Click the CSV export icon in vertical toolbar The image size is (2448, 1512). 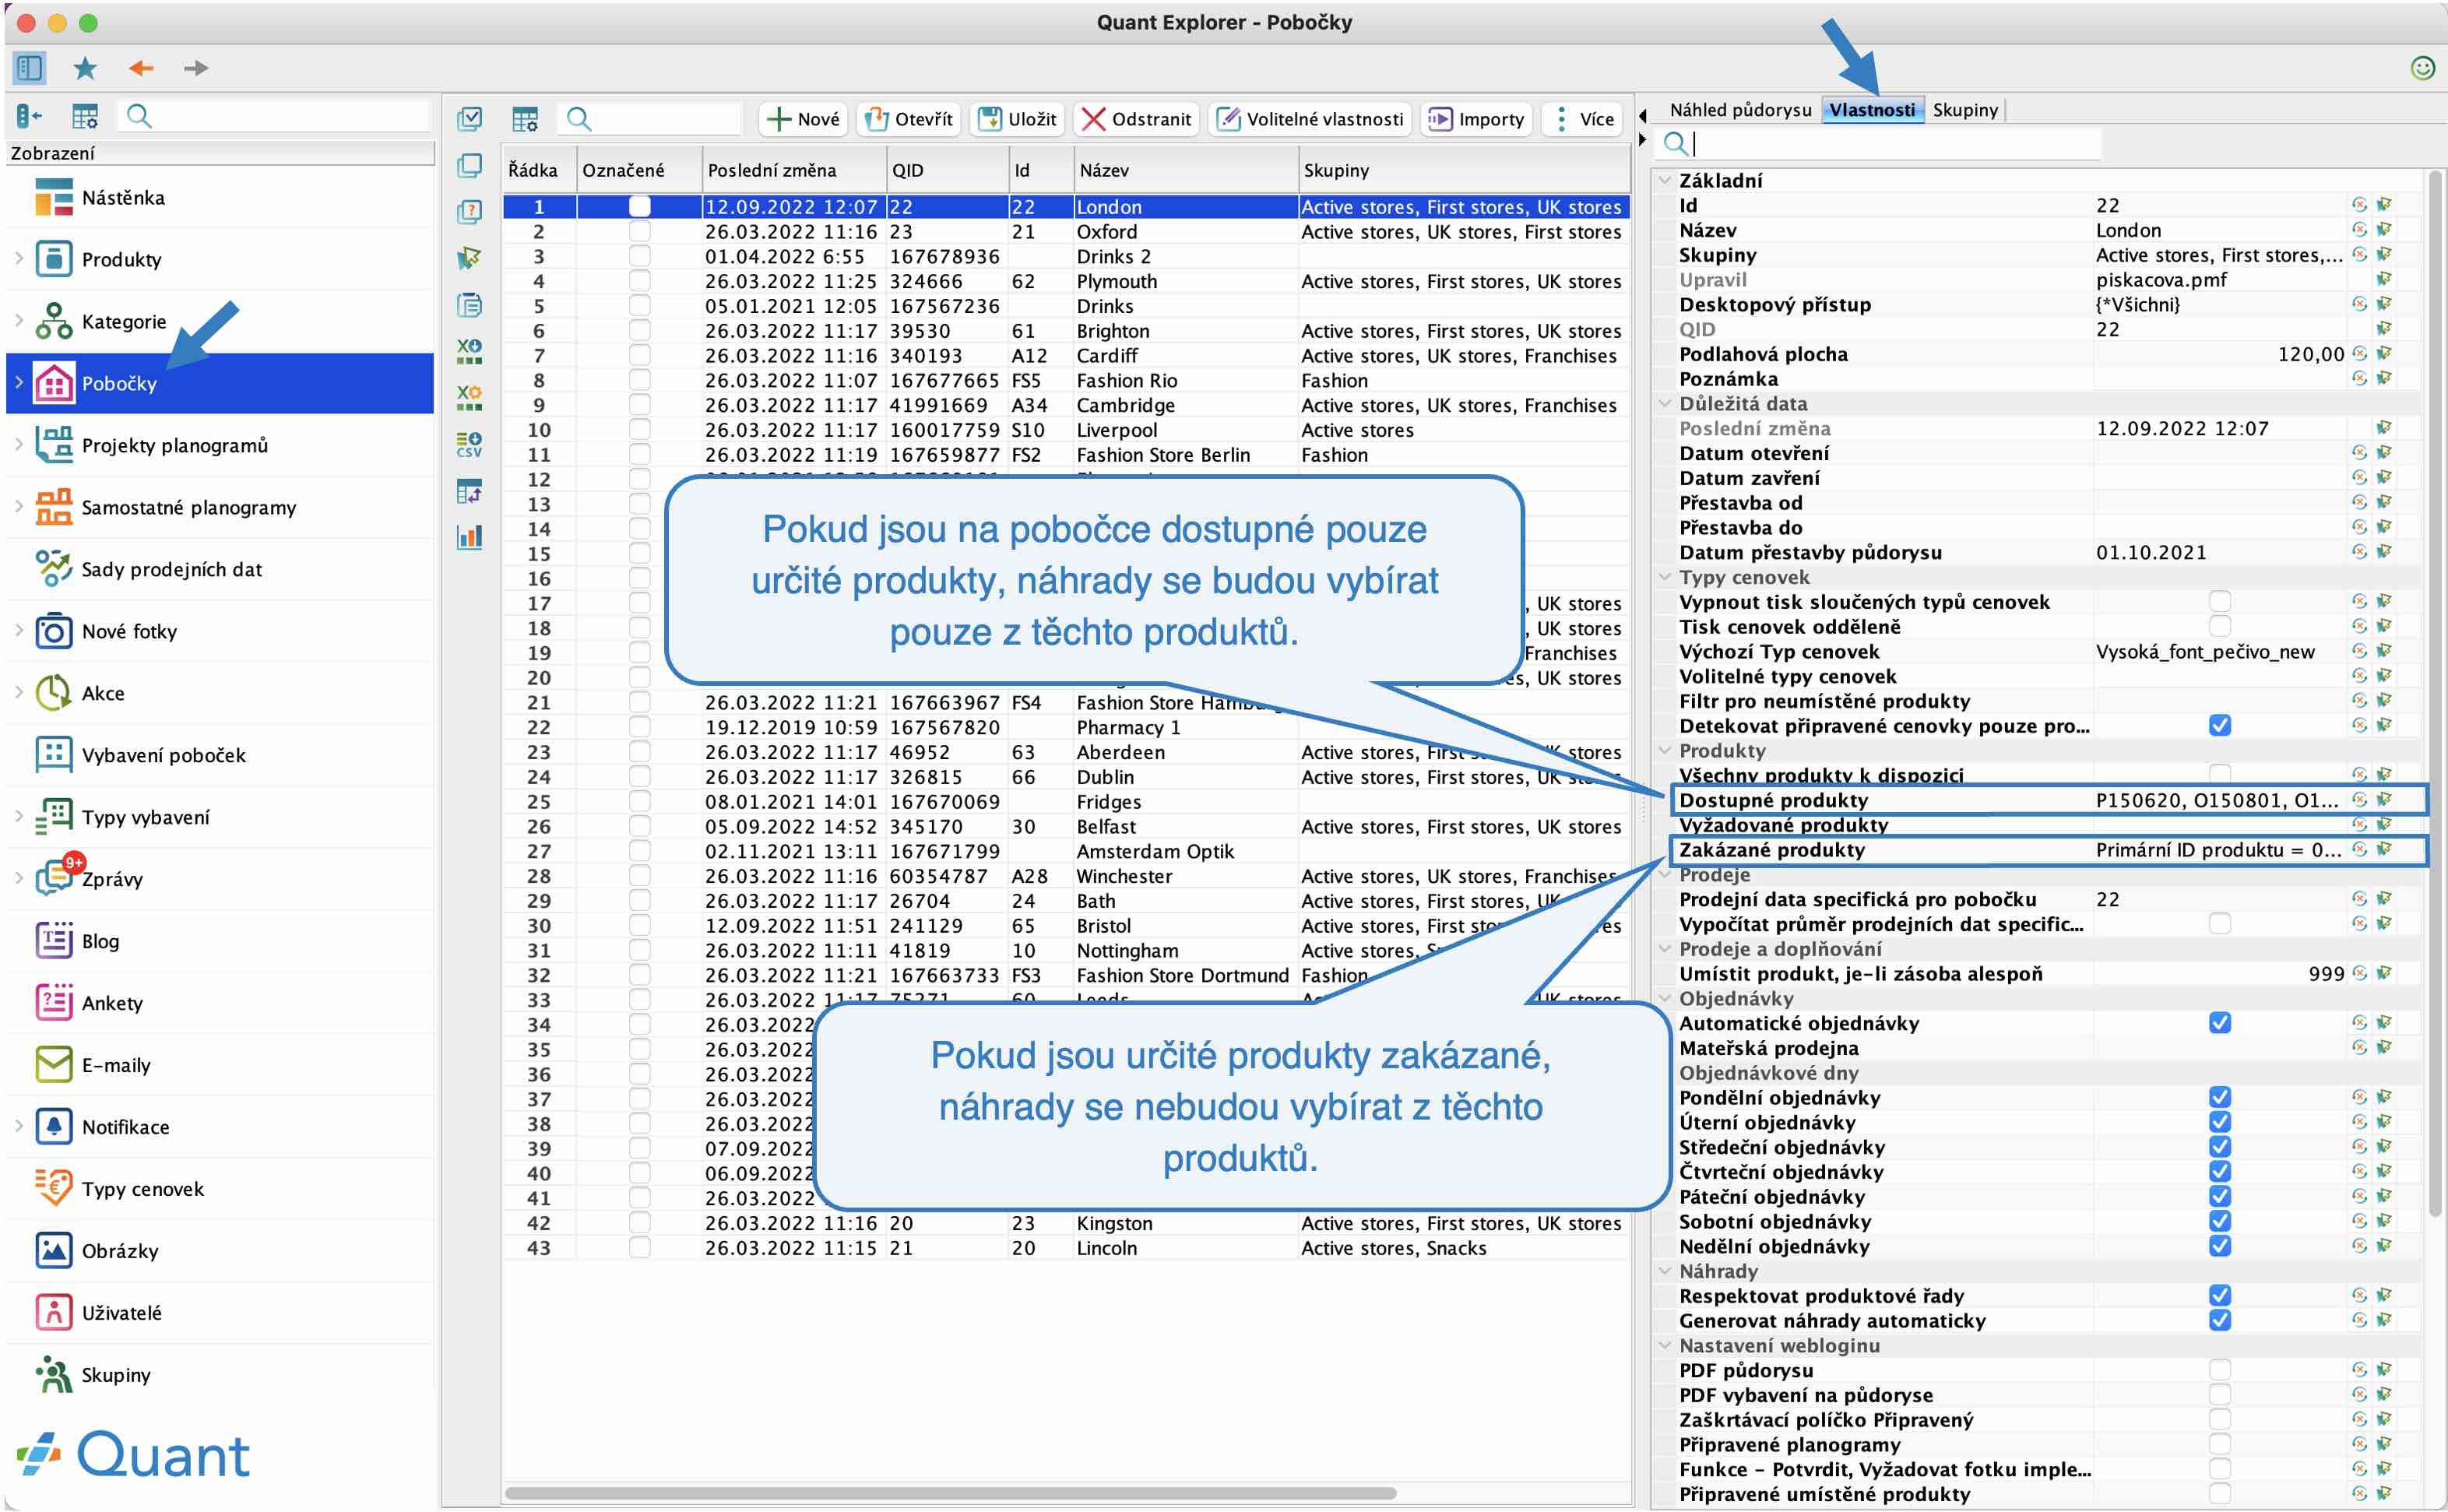click(469, 445)
